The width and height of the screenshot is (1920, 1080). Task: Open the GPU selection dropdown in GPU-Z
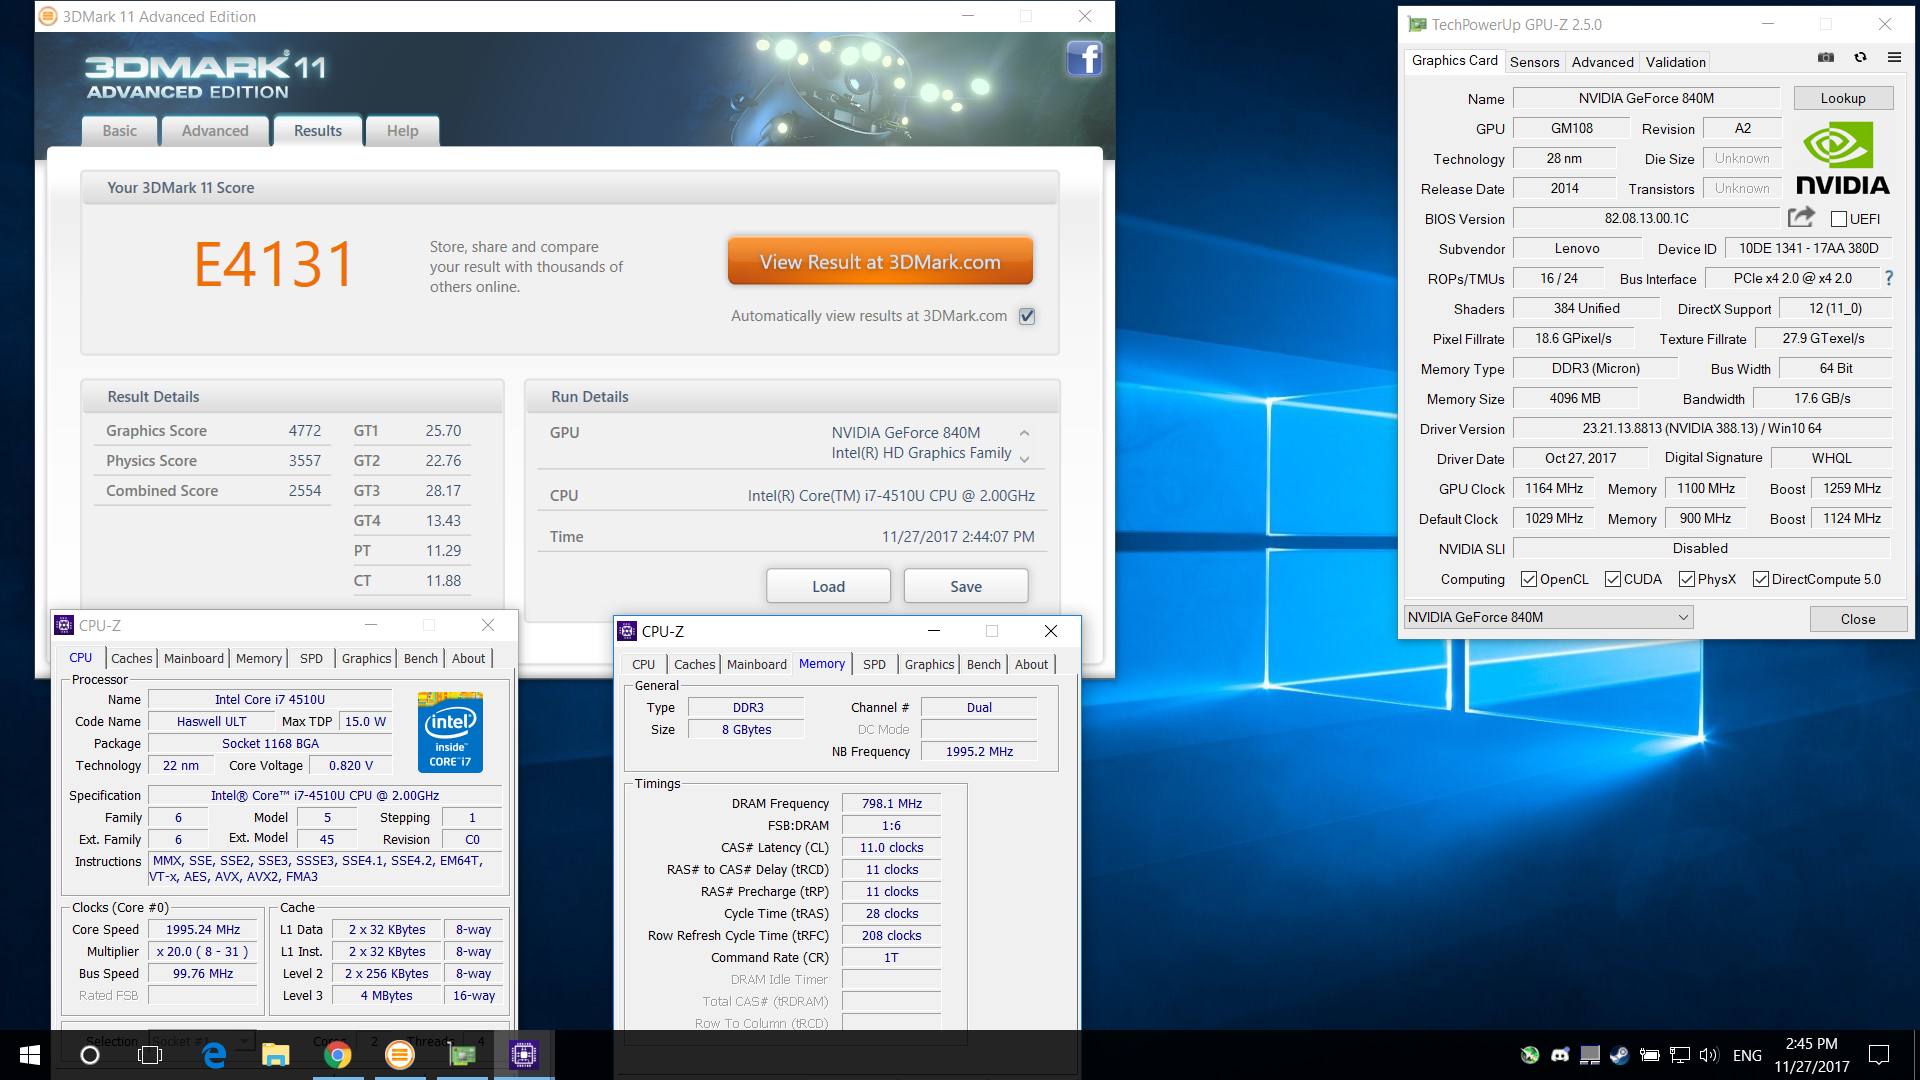click(1548, 617)
